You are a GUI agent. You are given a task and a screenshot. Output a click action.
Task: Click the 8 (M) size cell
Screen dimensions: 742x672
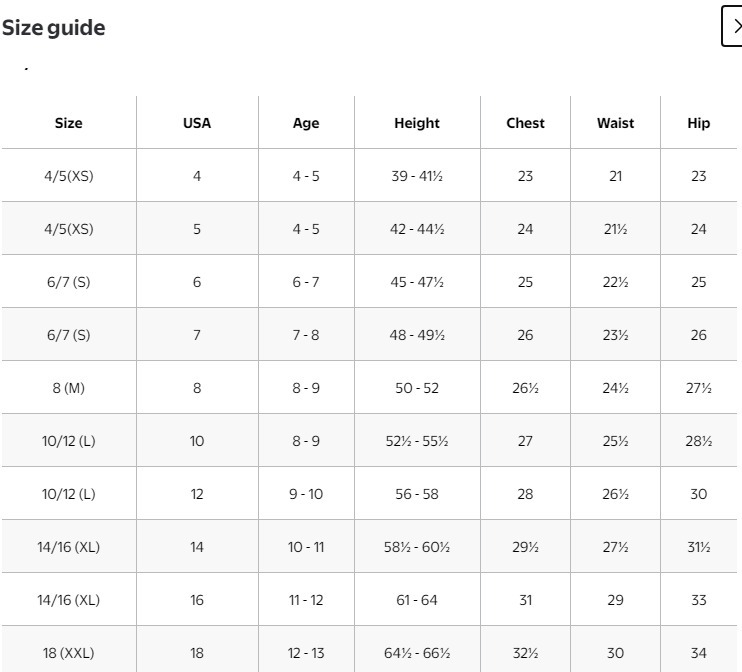pyautogui.click(x=69, y=388)
